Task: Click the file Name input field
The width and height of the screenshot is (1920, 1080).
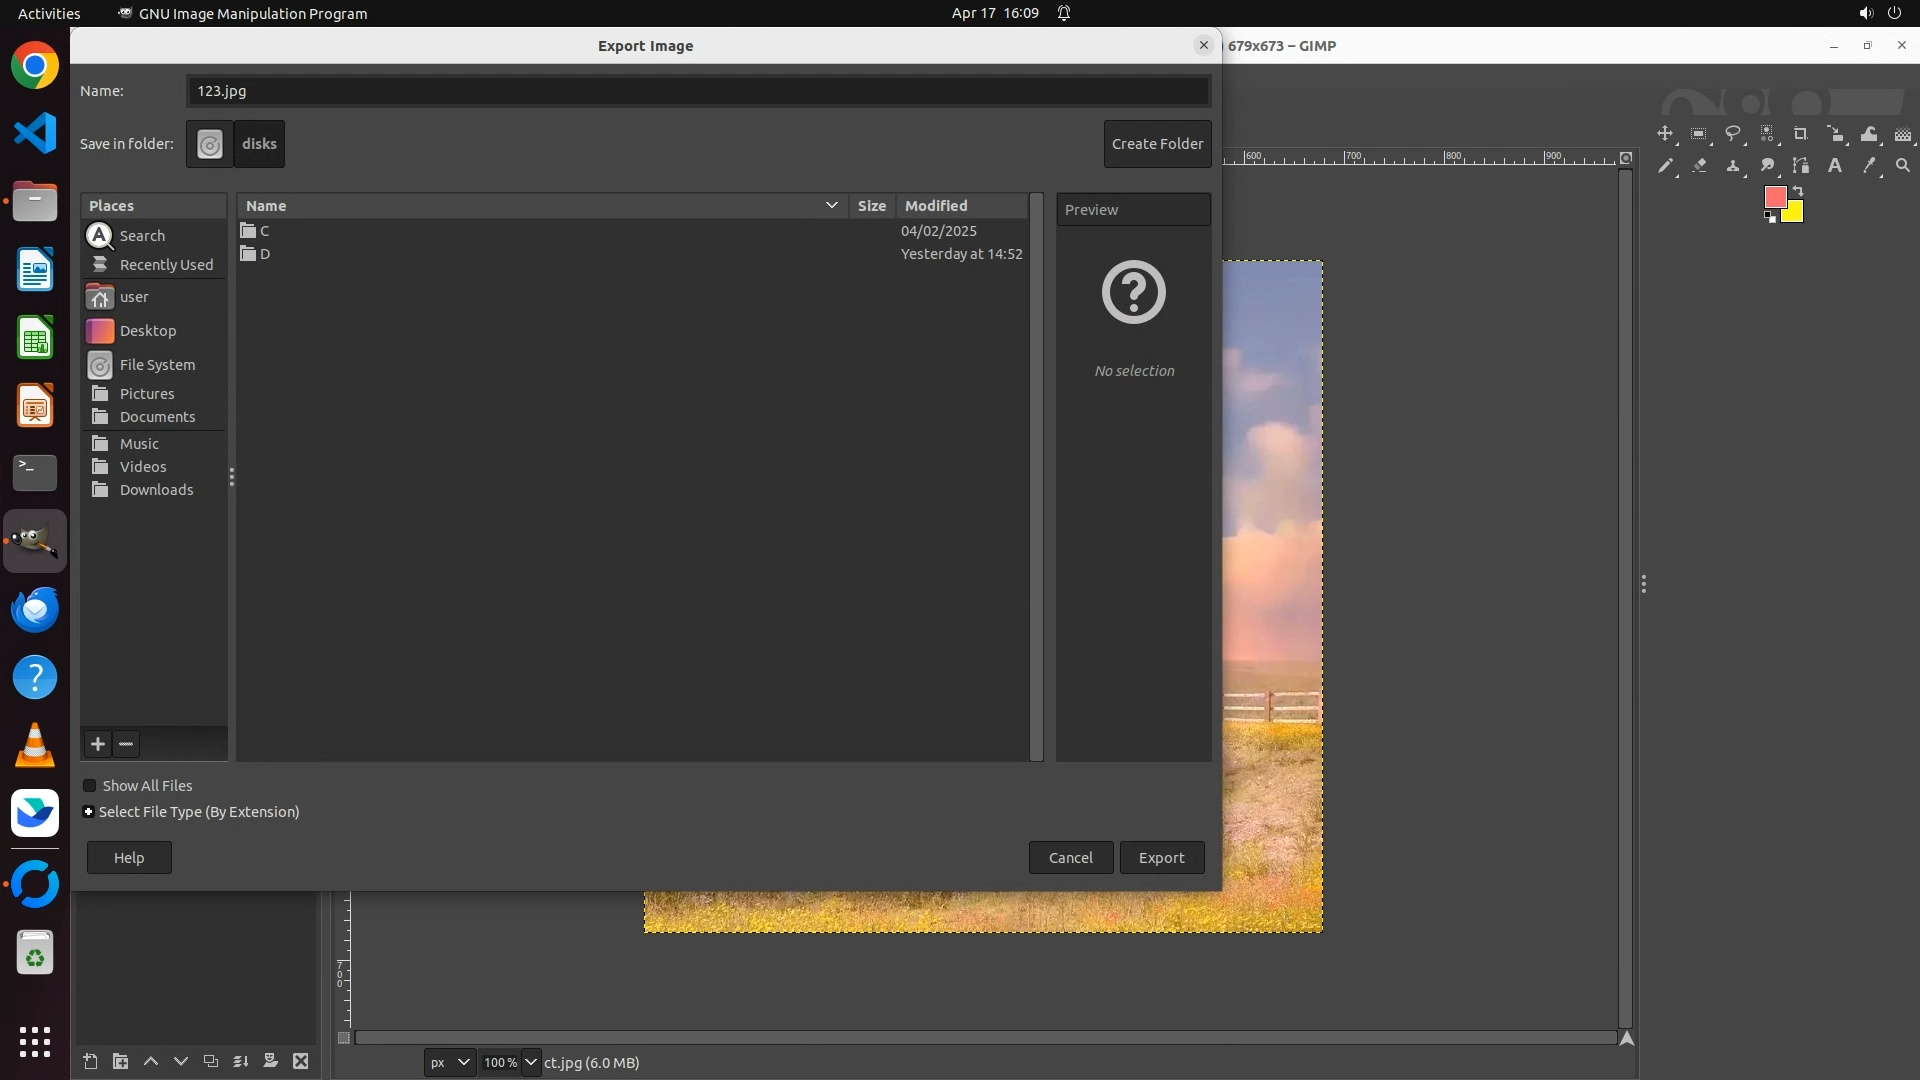Action: tap(697, 91)
